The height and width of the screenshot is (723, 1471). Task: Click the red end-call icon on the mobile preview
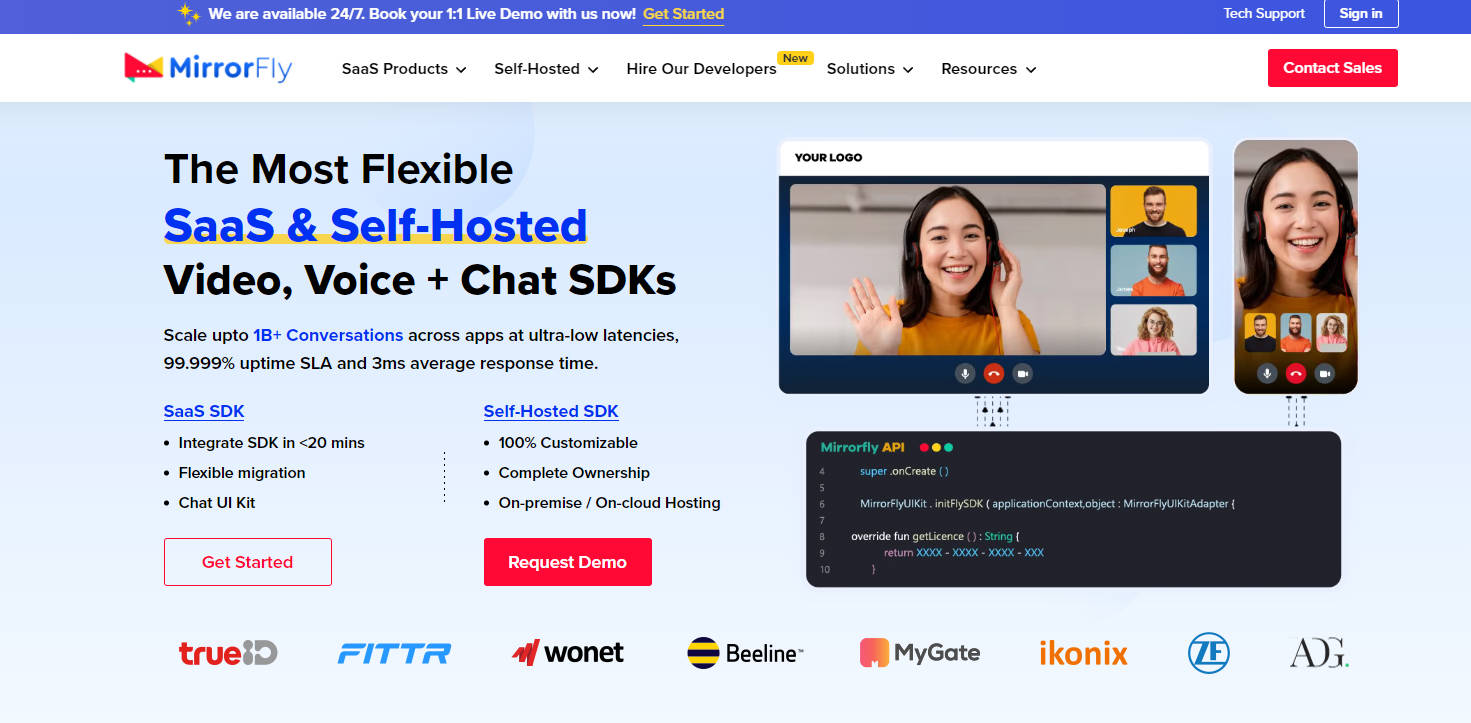1296,373
